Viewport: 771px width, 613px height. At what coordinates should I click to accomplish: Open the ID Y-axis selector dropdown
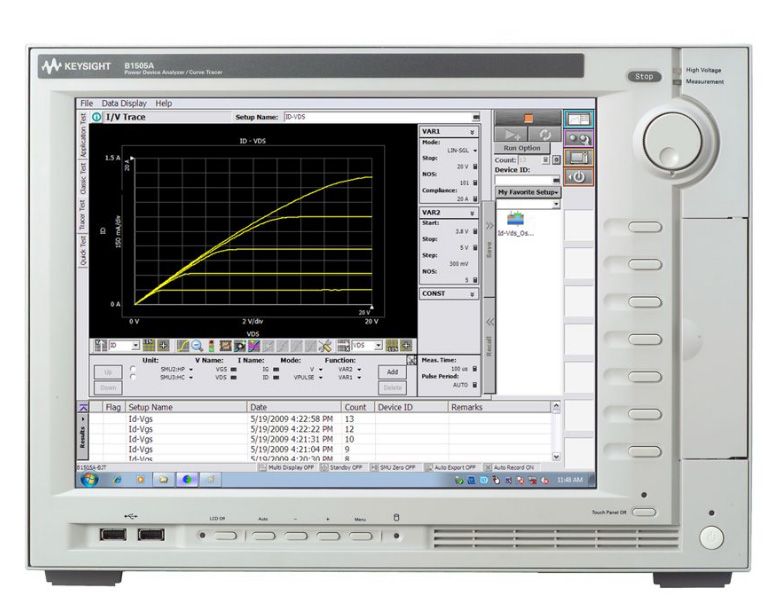136,346
